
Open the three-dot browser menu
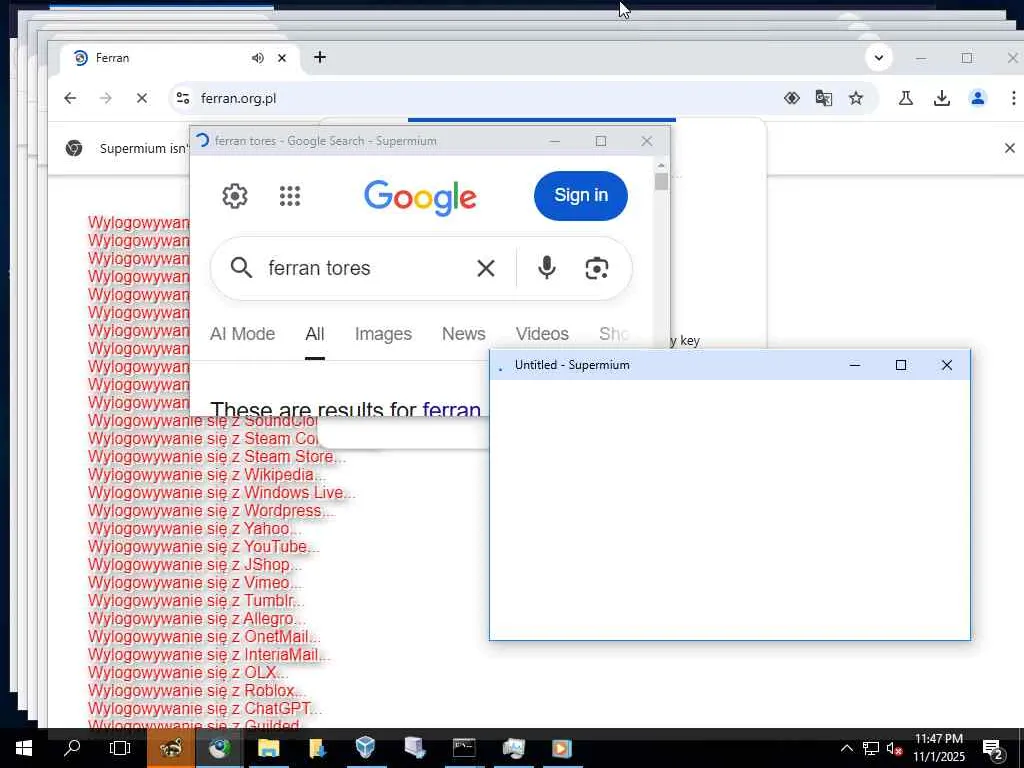(1013, 99)
